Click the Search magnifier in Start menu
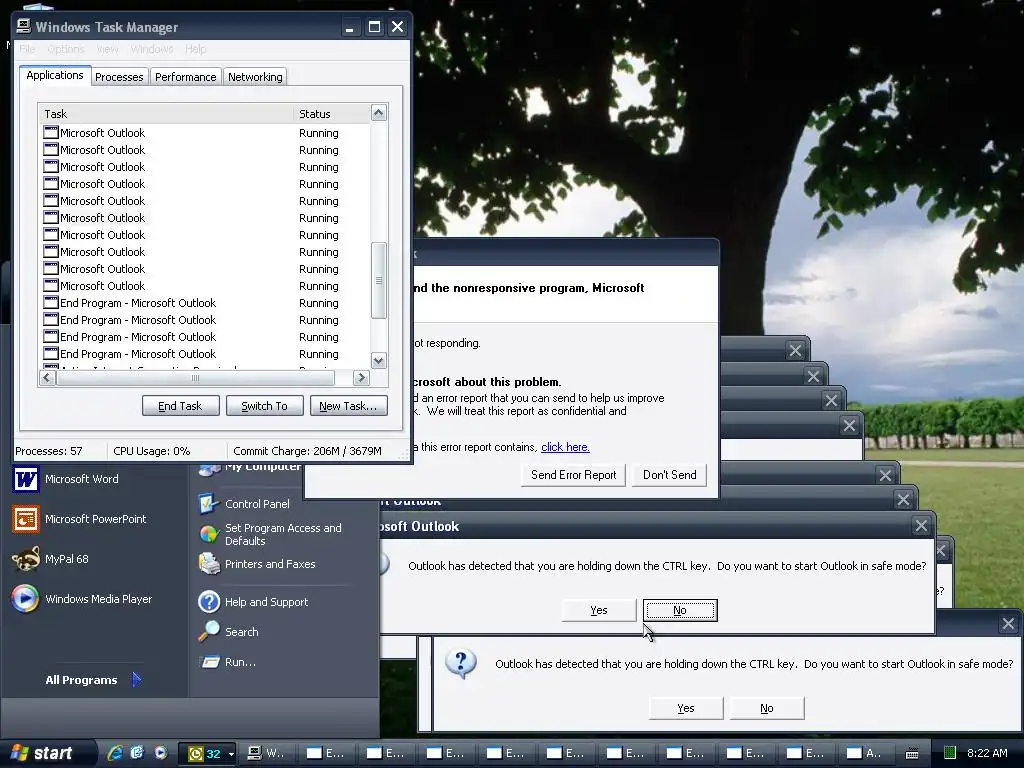This screenshot has height=768, width=1024. (x=209, y=632)
